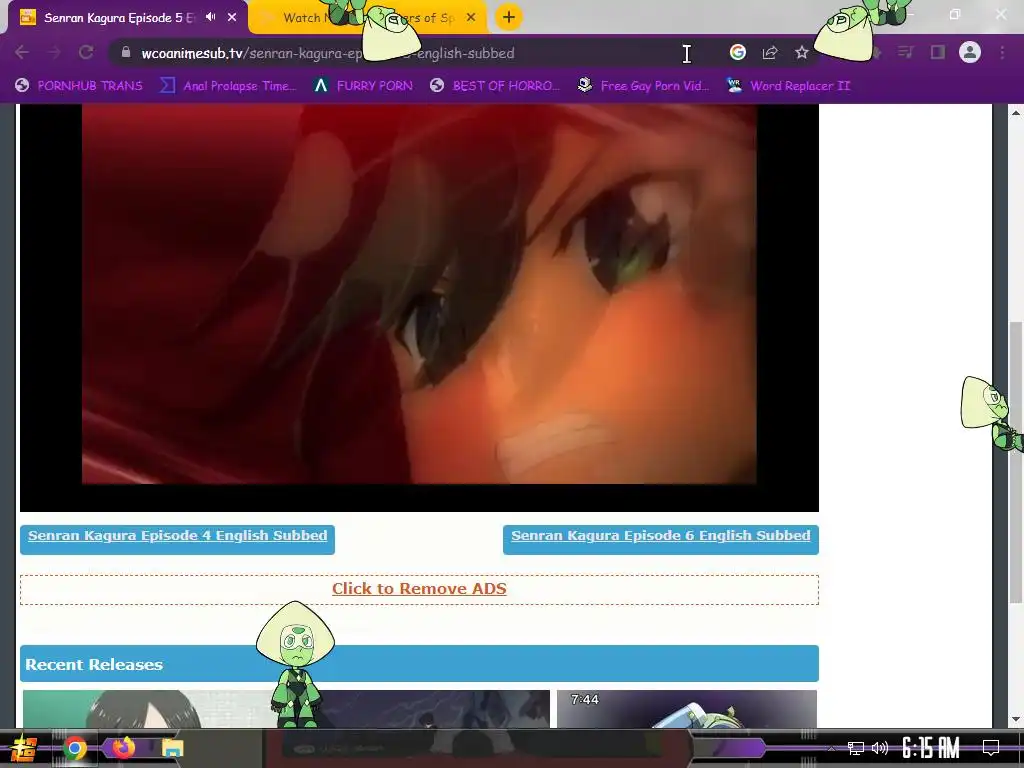The height and width of the screenshot is (768, 1024).
Task: Go back to the previous page
Action: (22, 52)
